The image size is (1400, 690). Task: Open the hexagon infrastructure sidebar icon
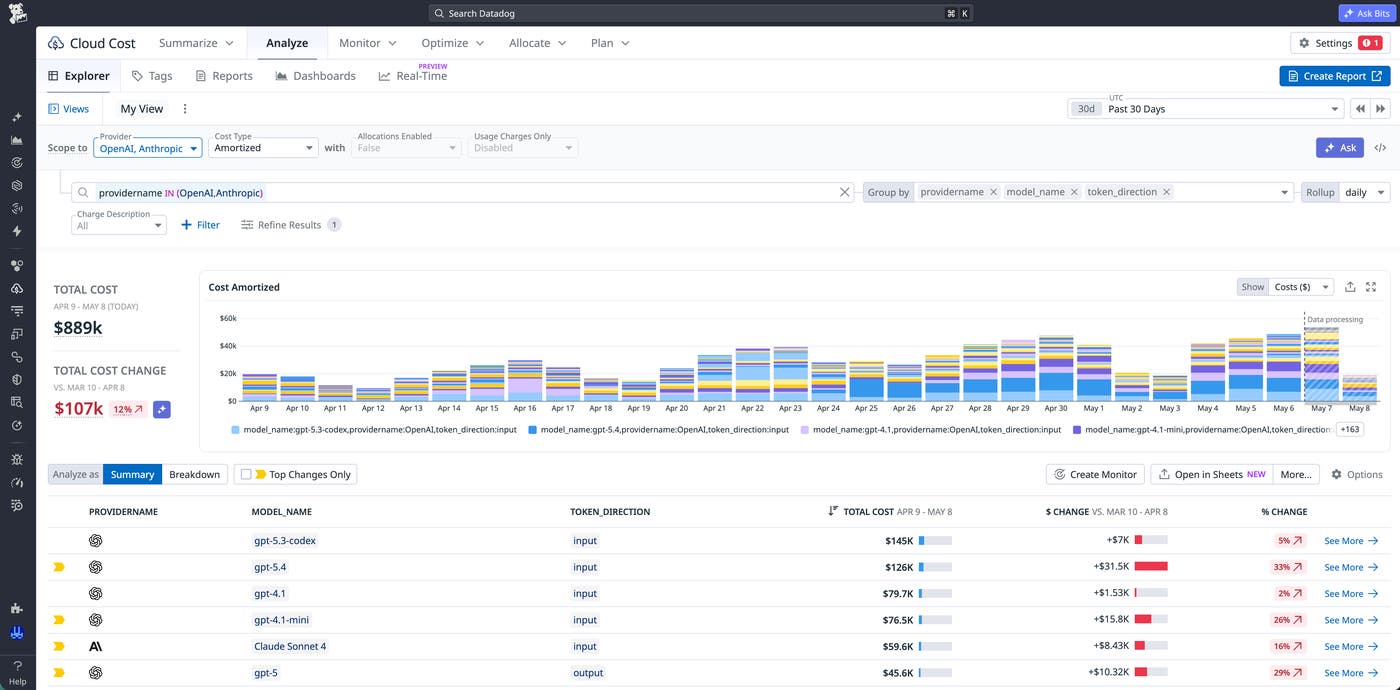tap(17, 185)
